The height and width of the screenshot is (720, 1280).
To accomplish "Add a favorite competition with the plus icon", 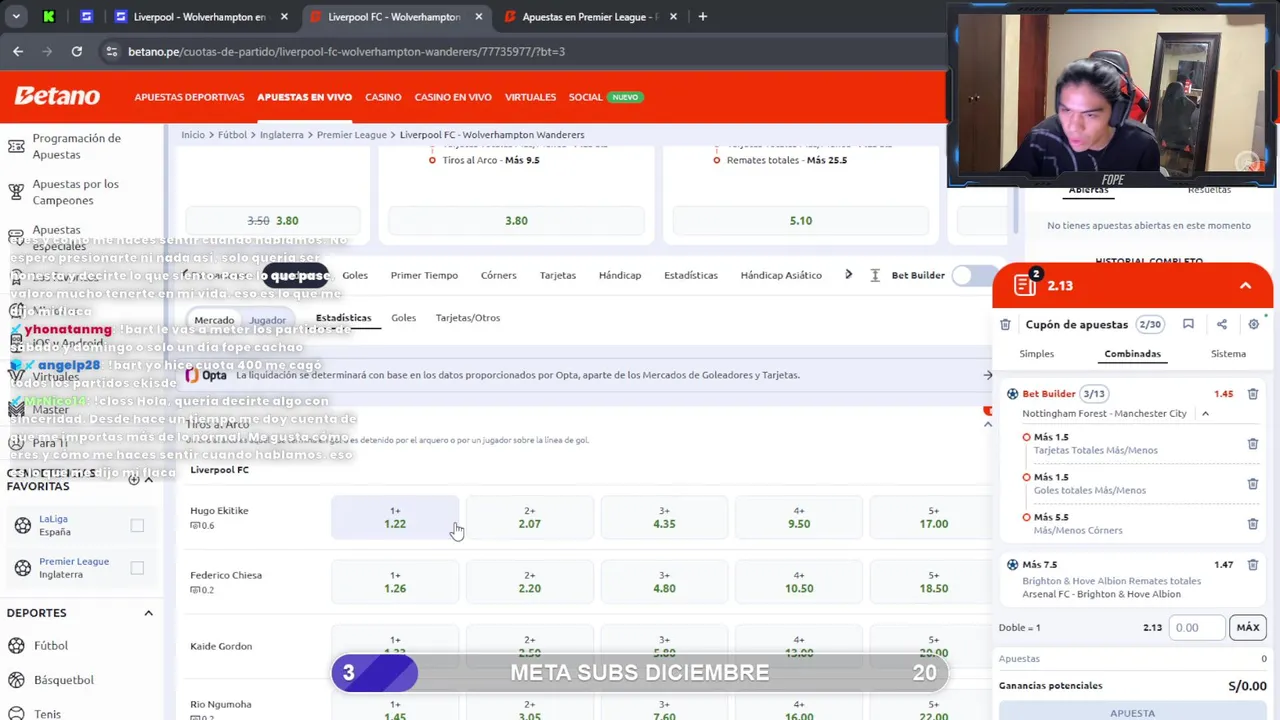I will (133, 479).
